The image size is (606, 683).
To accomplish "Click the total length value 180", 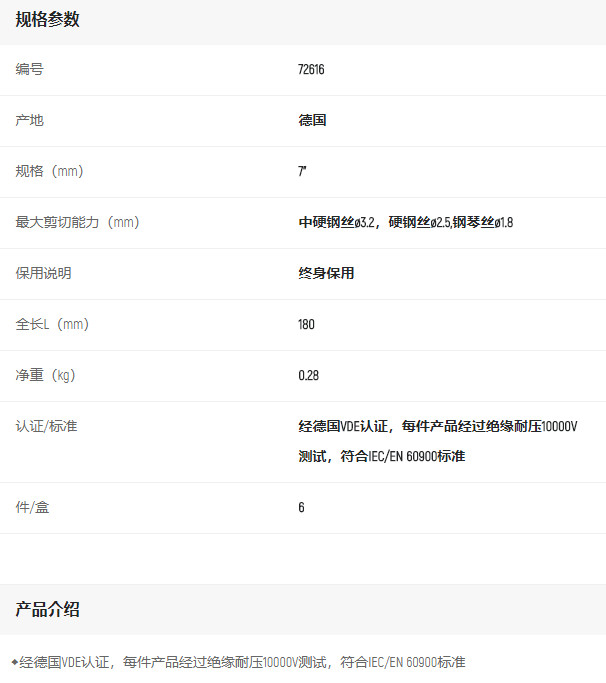I will click(306, 325).
